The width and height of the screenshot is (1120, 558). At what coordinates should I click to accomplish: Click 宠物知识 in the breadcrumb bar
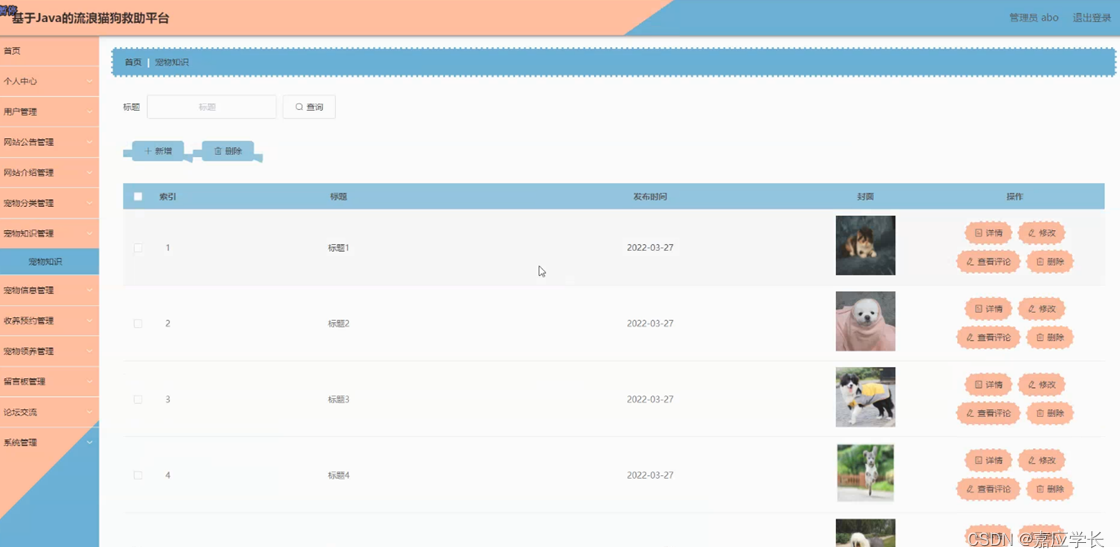[172, 62]
